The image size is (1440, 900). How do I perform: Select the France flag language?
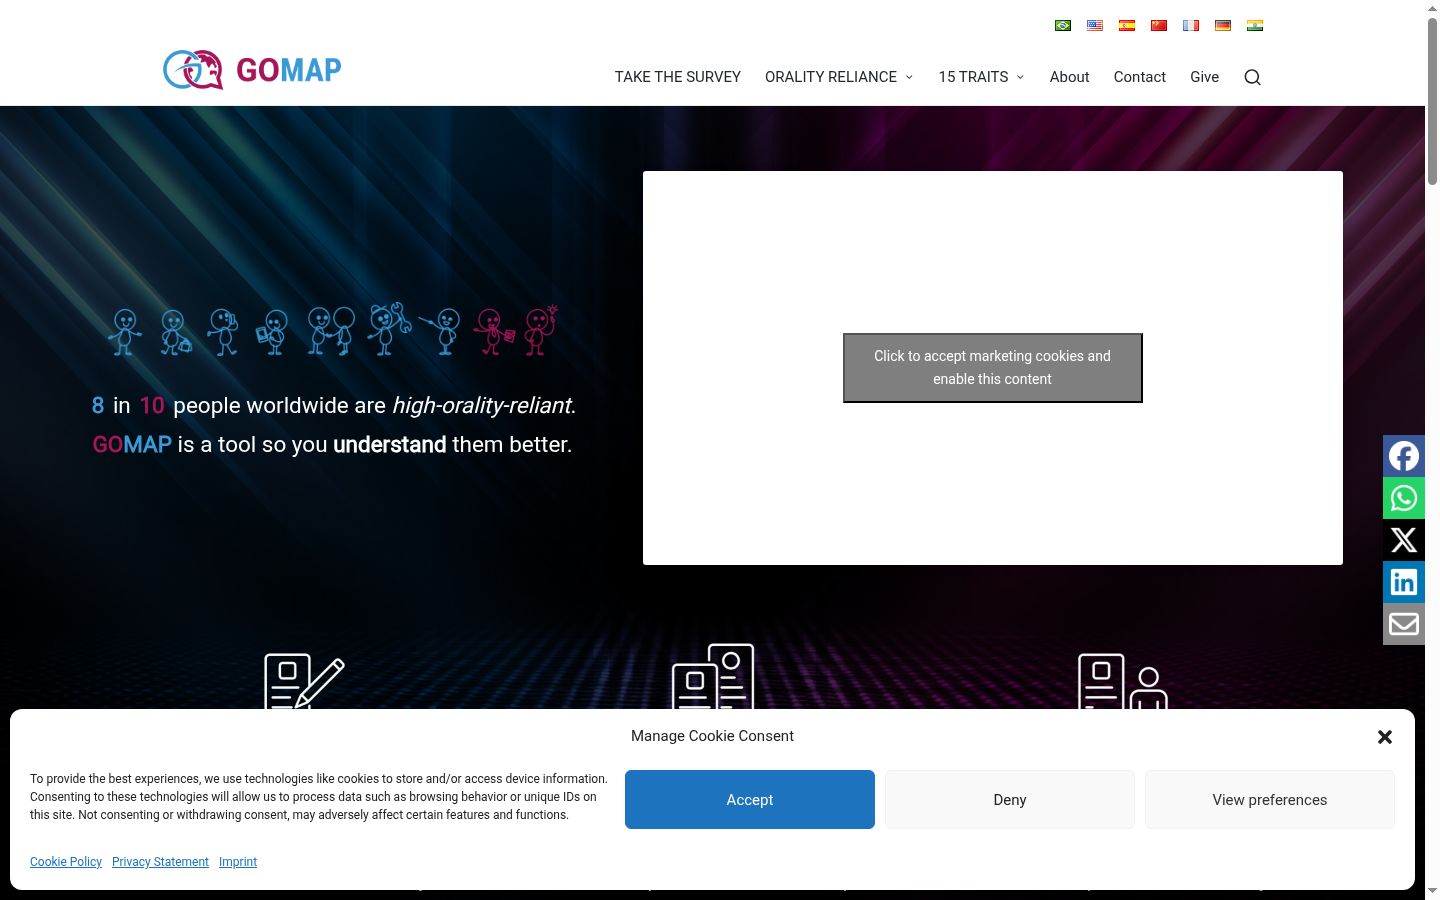pyautogui.click(x=1191, y=26)
